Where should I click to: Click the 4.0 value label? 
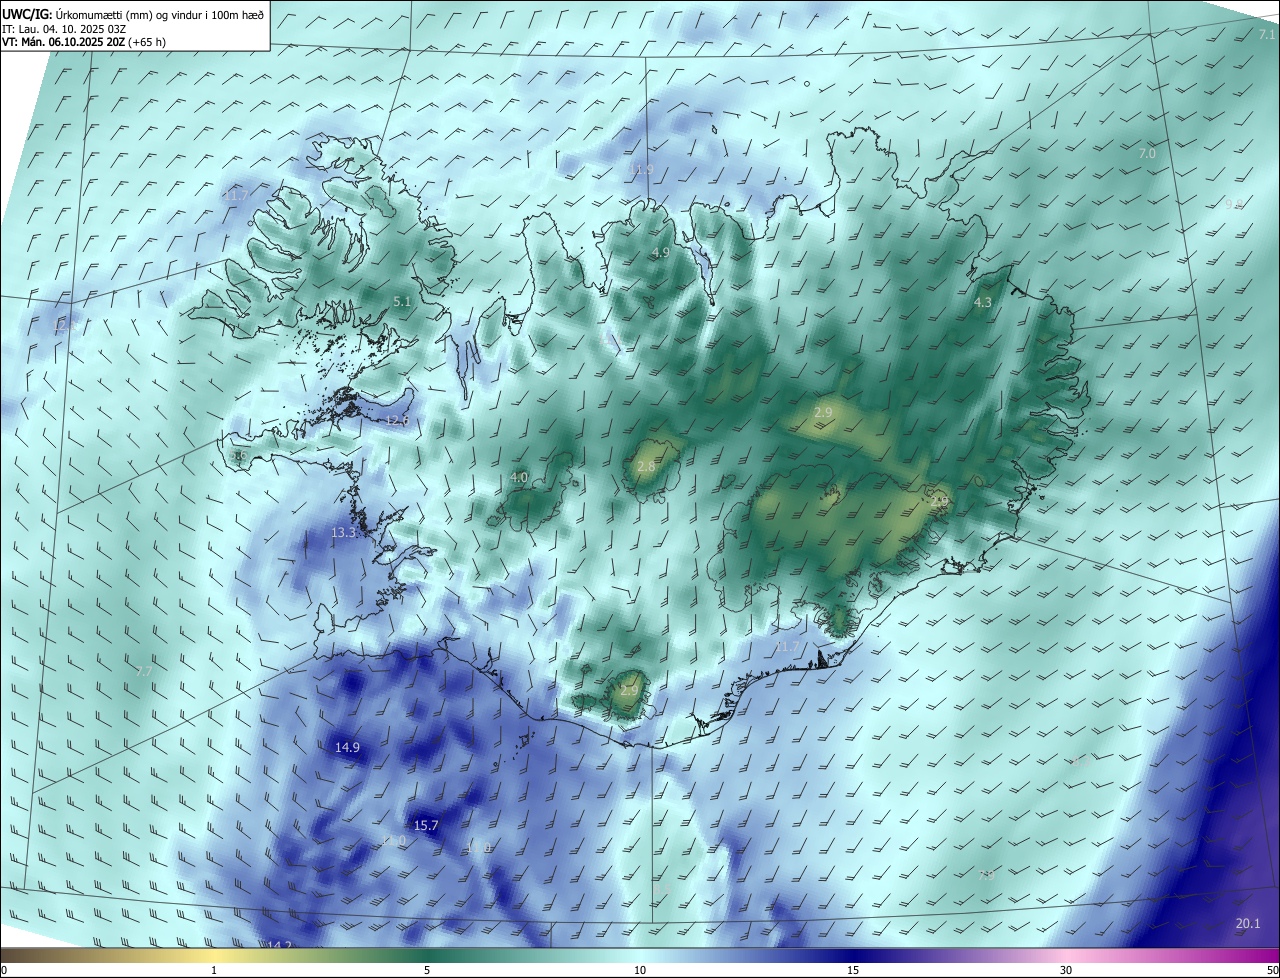coord(519,478)
